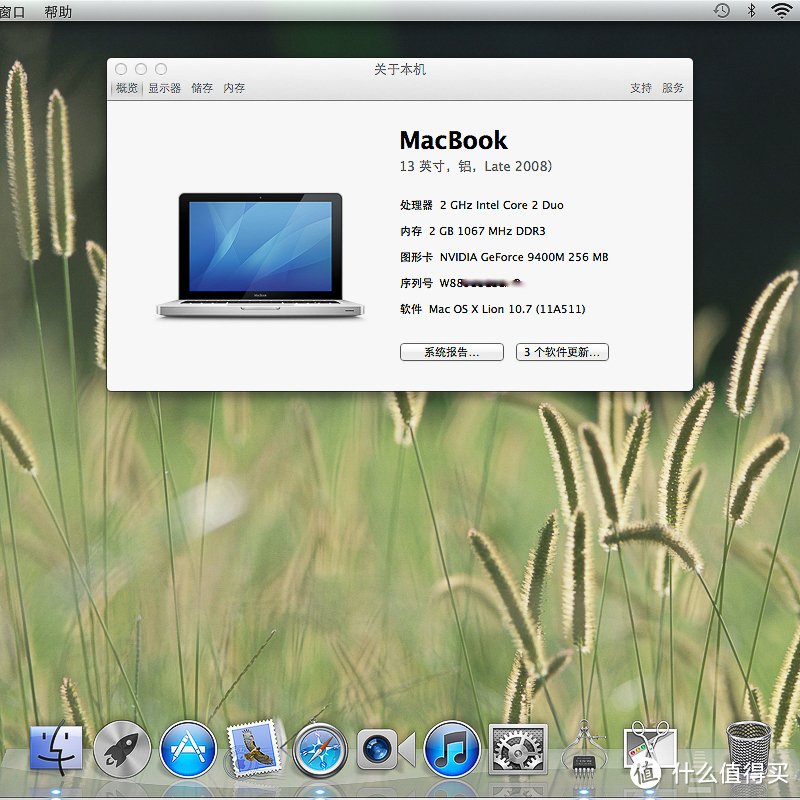Click the 3 个软件更新 button
This screenshot has width=800, height=800.
[x=562, y=352]
